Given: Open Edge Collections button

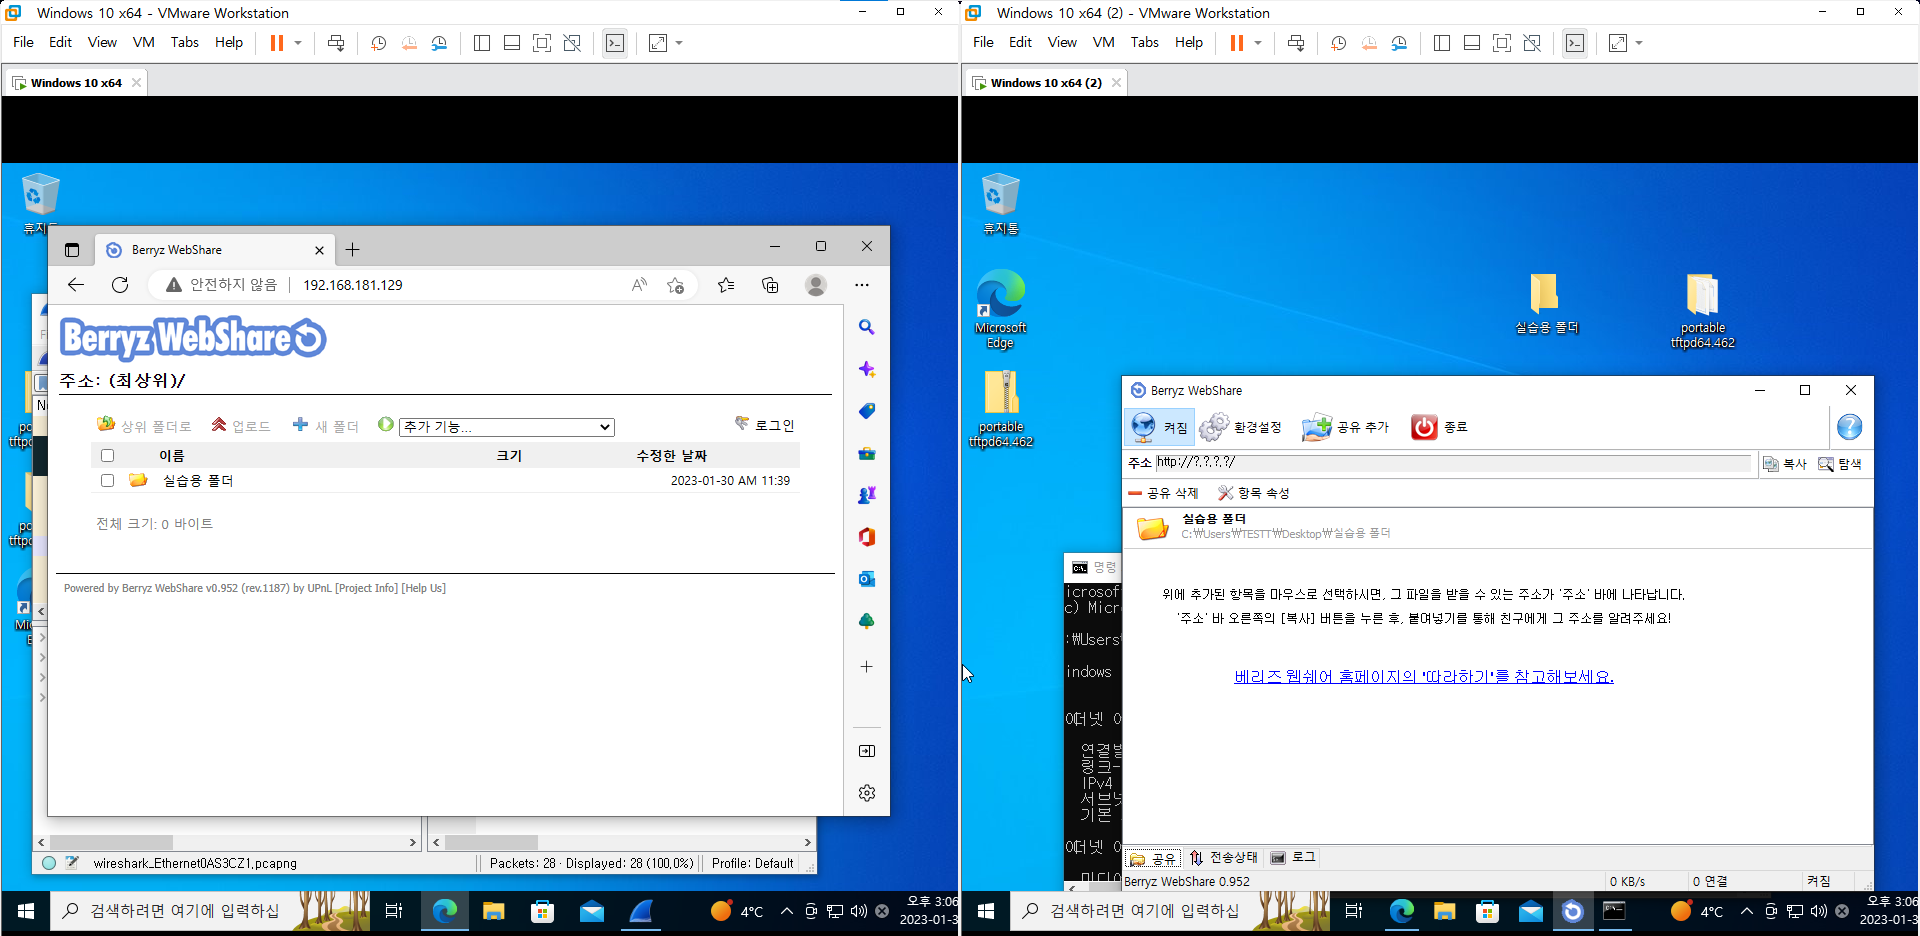Looking at the screenshot, I should [770, 285].
